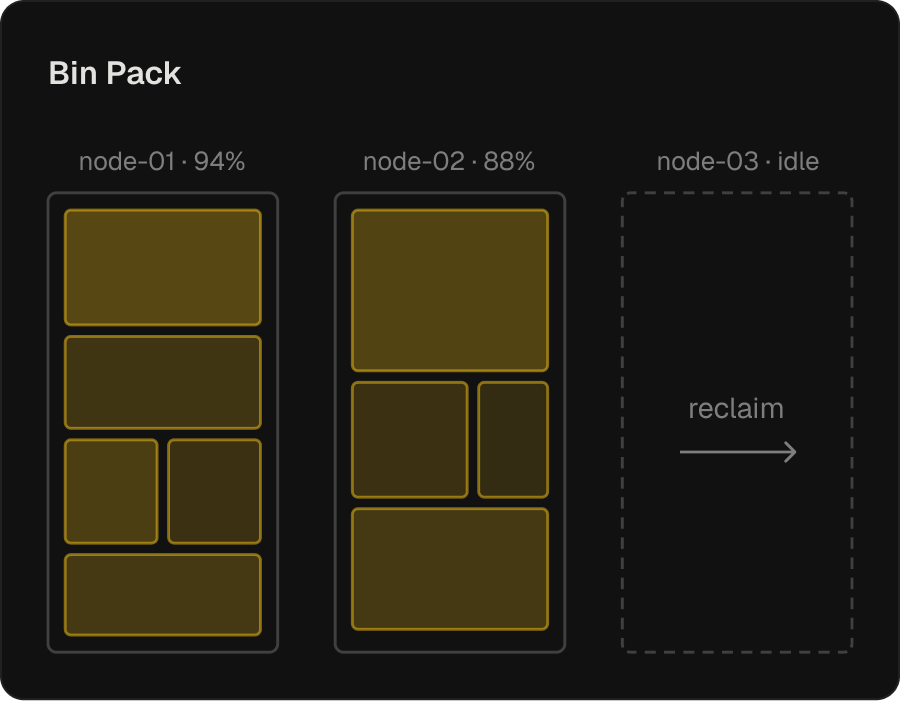
Task: Click the empty upper area inside node-03
Action: (737, 287)
